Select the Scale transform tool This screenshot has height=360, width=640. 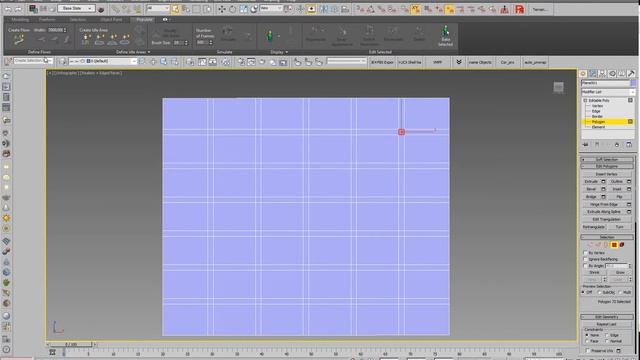coord(243,9)
